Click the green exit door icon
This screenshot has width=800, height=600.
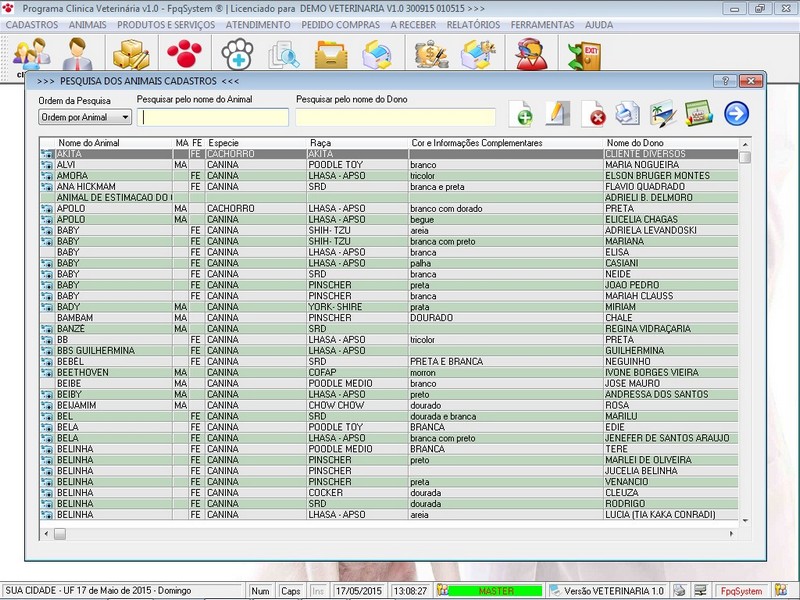click(583, 54)
